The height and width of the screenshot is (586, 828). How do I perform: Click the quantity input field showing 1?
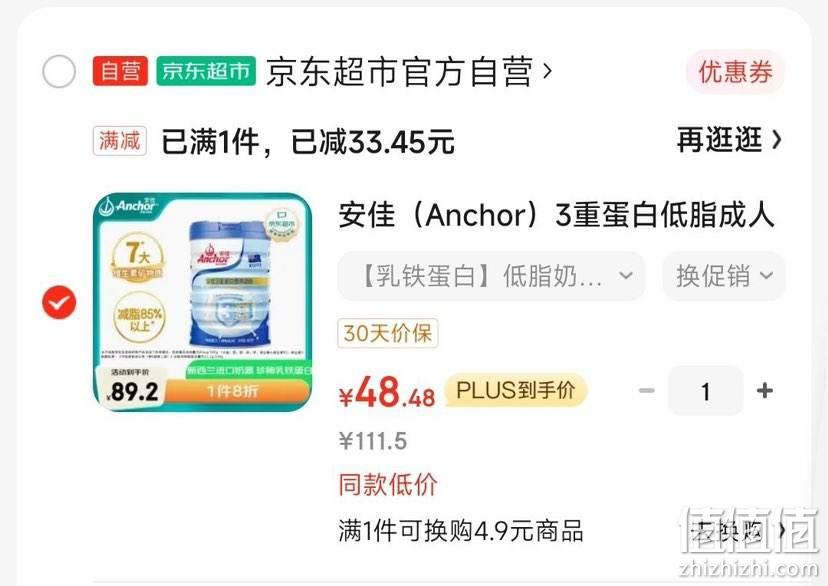705,391
